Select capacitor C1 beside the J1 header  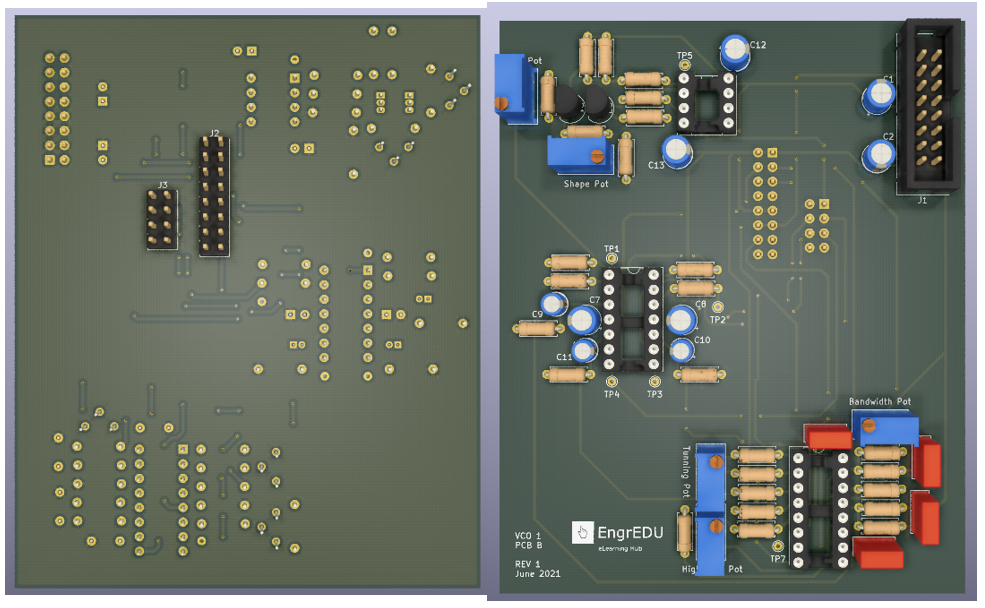pyautogui.click(x=880, y=96)
